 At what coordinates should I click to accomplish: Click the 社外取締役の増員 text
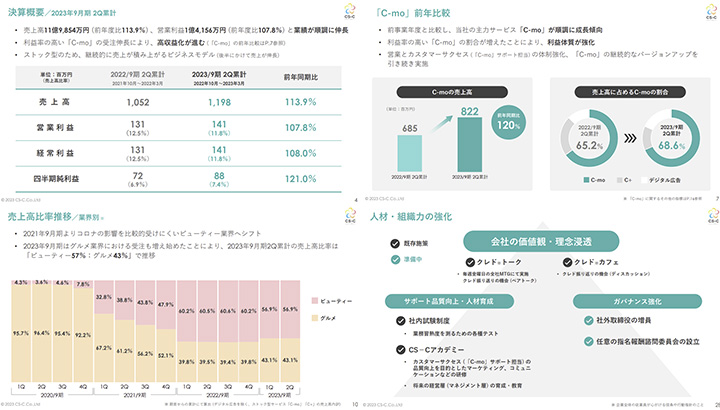point(624,320)
